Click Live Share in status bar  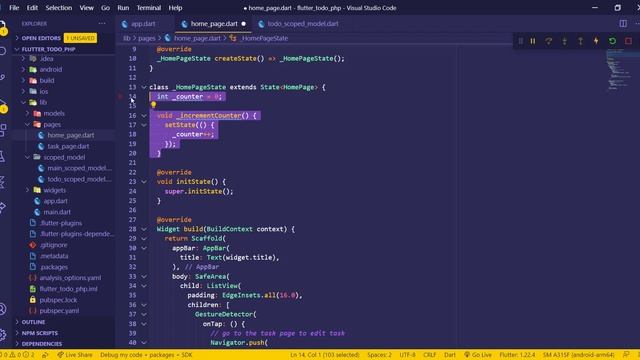(75, 355)
